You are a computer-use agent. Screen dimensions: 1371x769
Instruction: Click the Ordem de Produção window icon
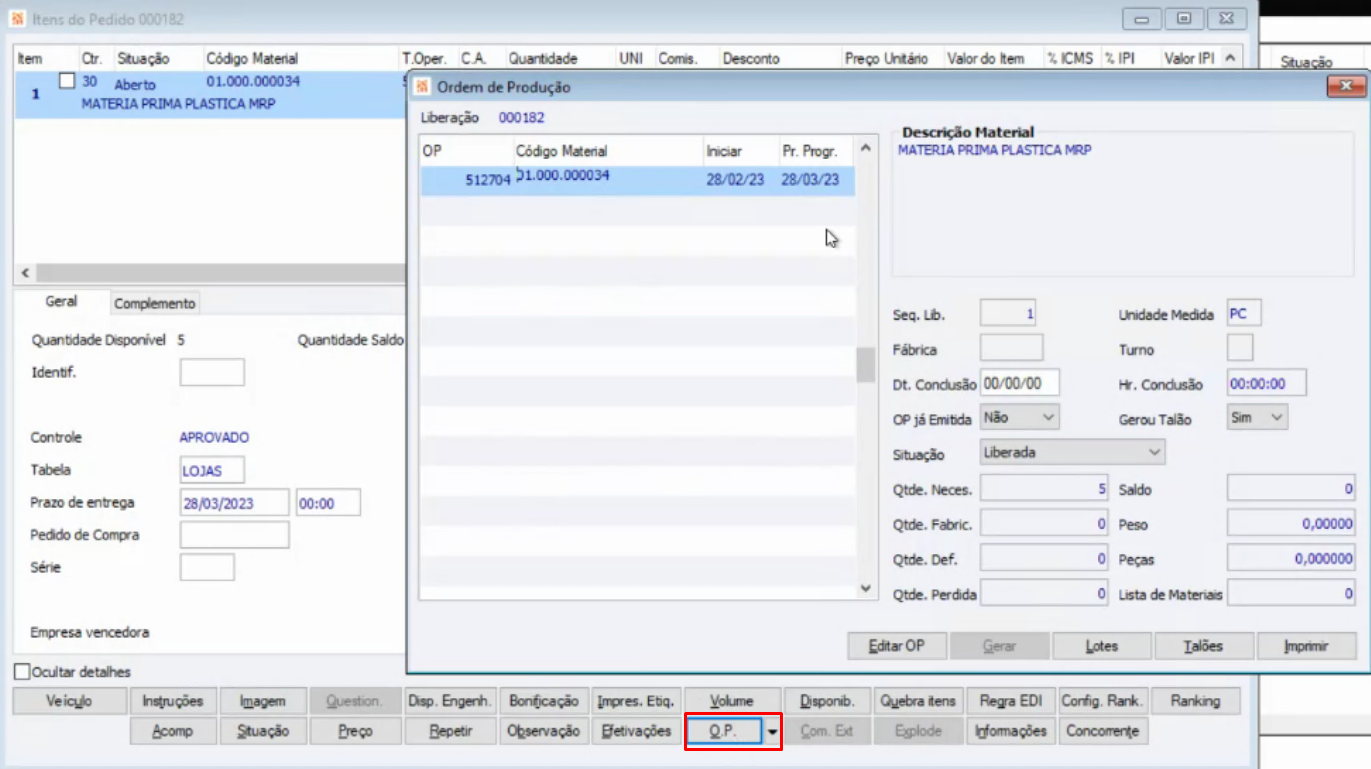click(x=422, y=87)
